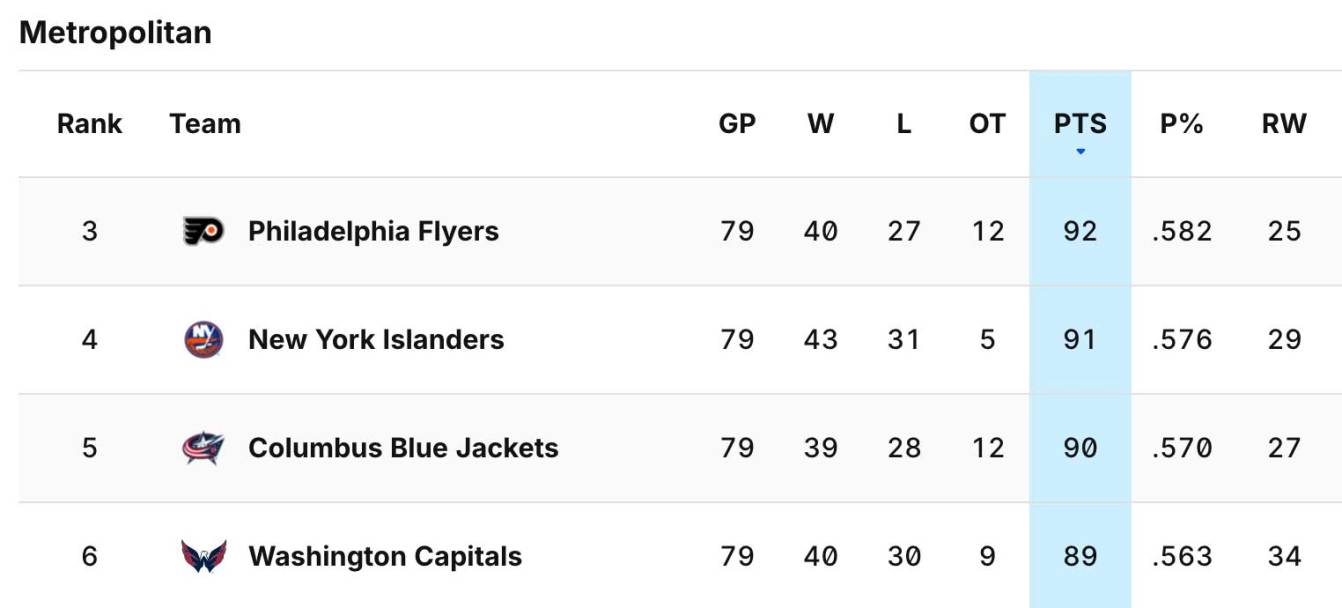
Task: Select the Columbus Blue Jackets logo
Action: point(206,448)
